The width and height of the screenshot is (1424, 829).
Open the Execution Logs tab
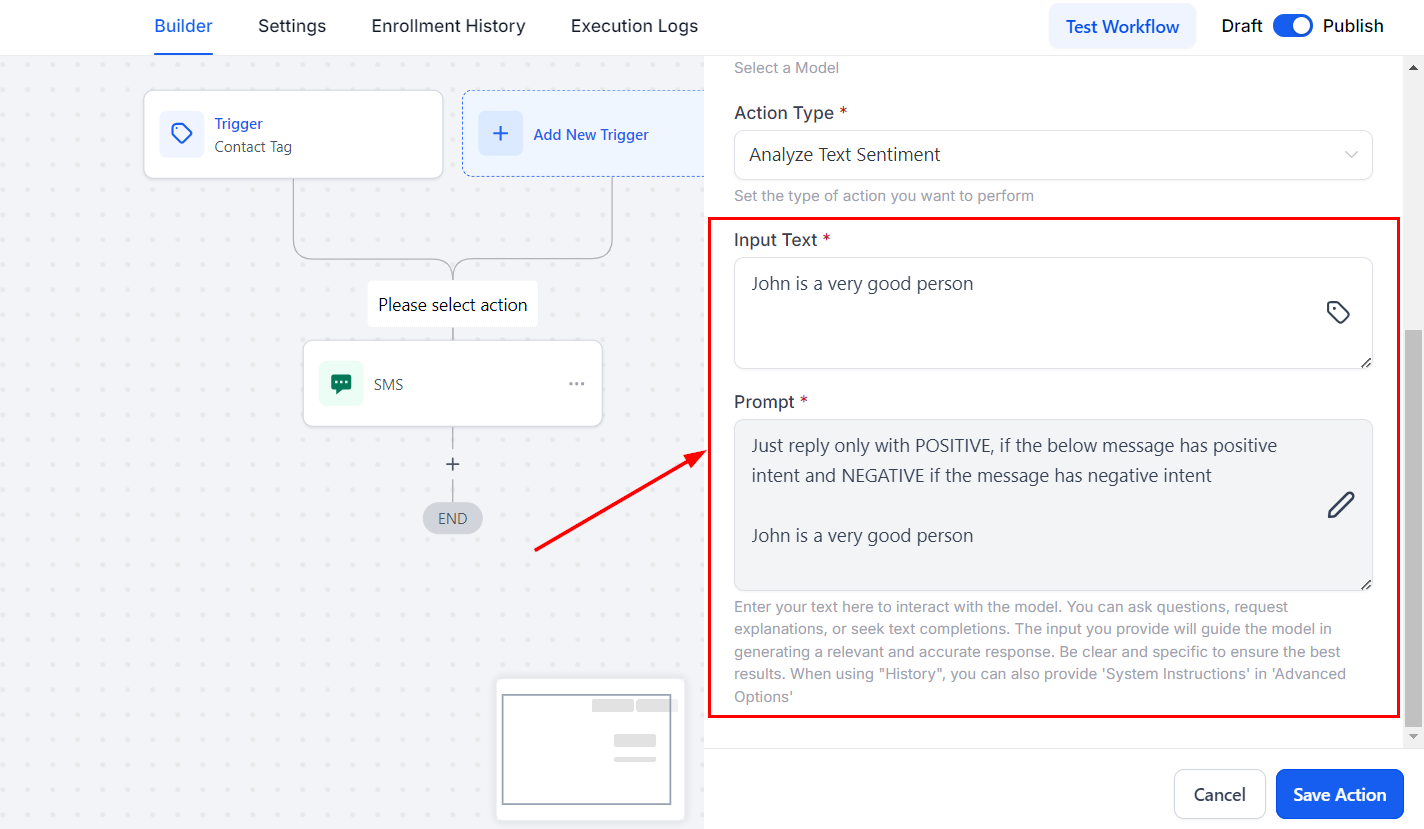click(634, 26)
